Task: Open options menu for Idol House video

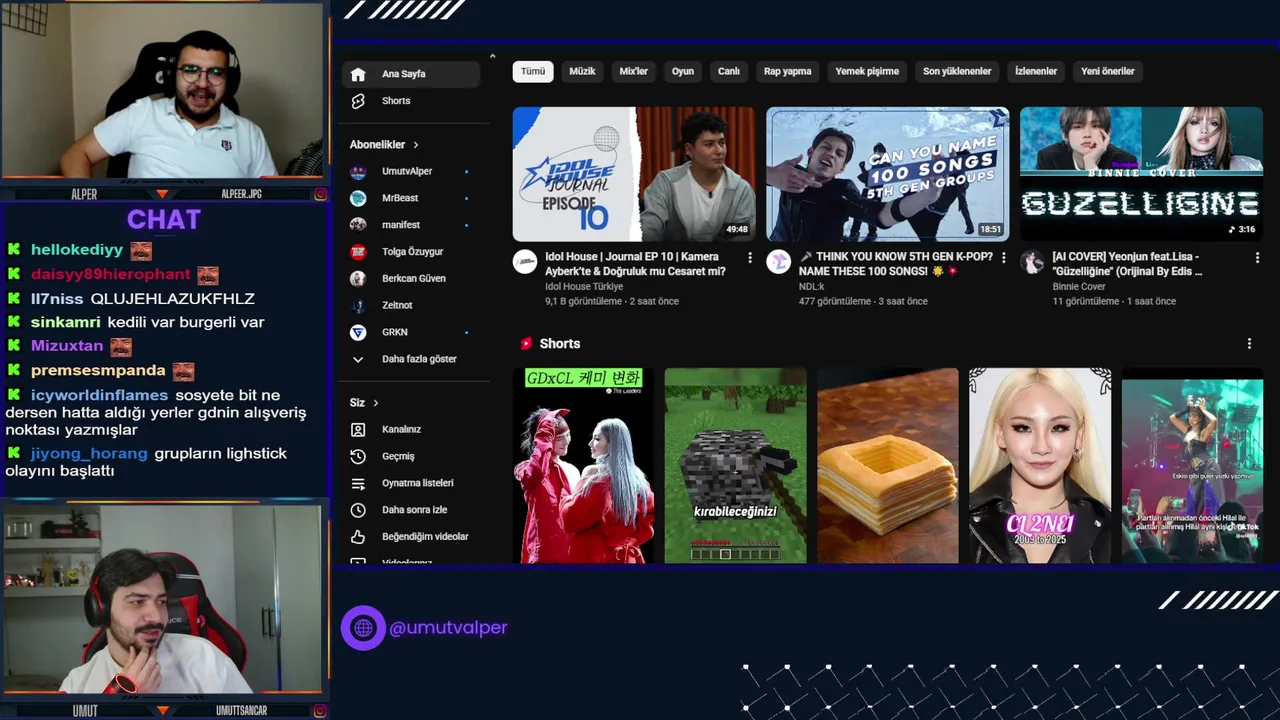Action: point(750,258)
